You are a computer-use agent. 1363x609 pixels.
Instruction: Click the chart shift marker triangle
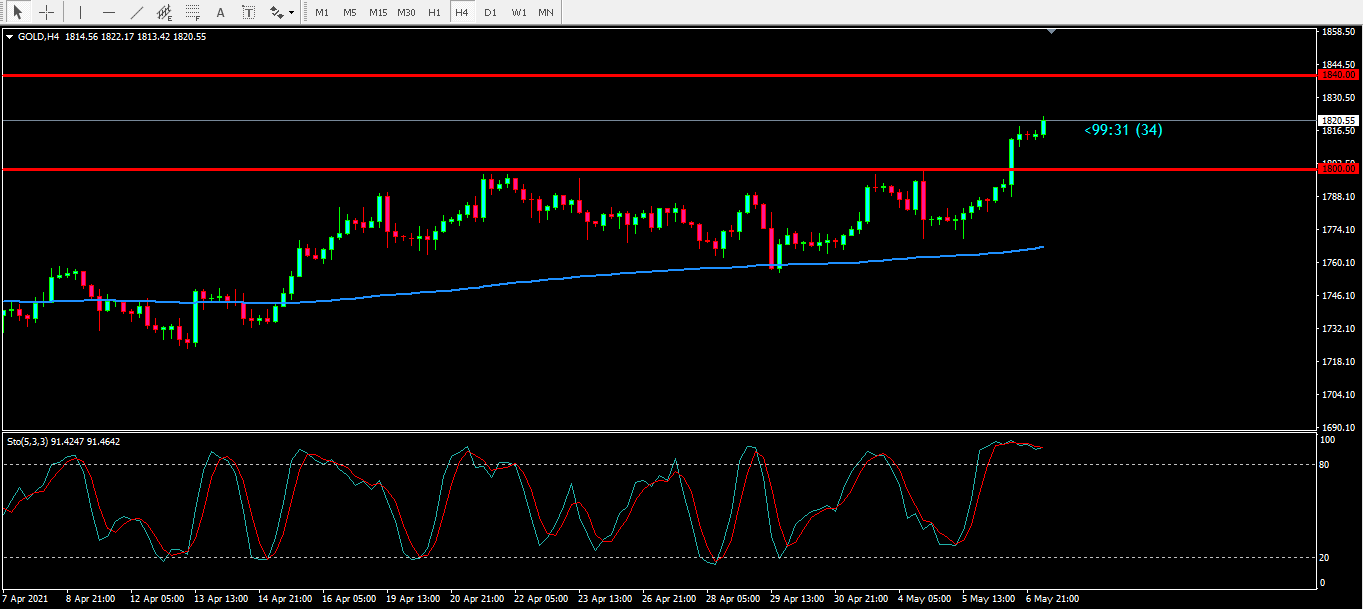[x=1051, y=32]
